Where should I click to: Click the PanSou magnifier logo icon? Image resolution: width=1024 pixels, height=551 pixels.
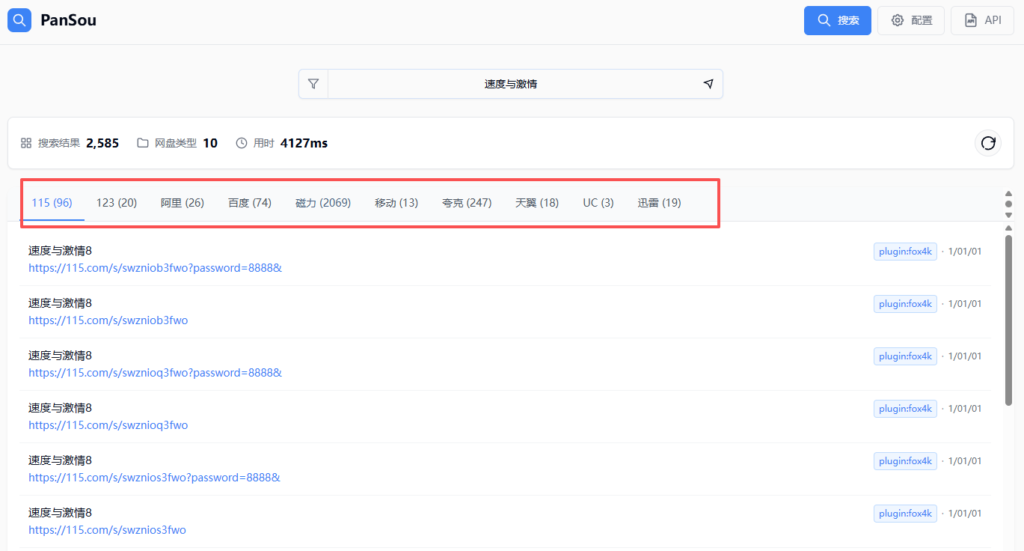click(20, 20)
